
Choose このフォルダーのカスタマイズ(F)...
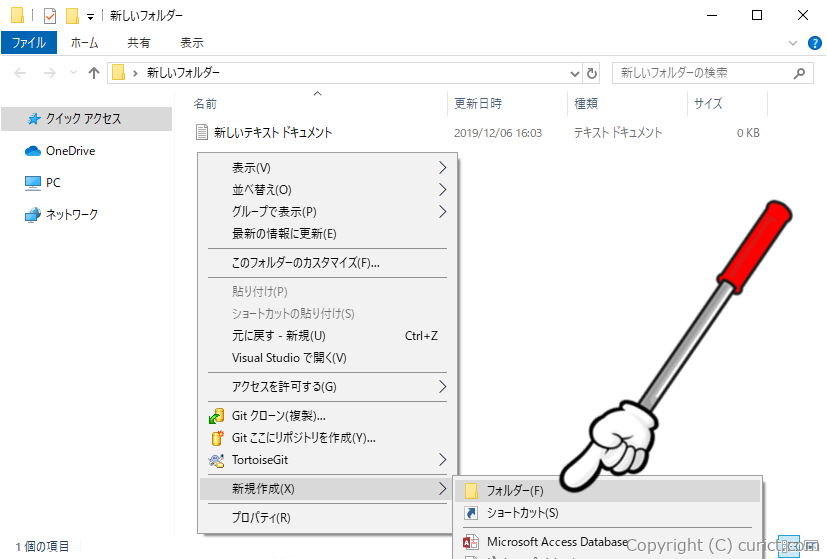[327, 263]
